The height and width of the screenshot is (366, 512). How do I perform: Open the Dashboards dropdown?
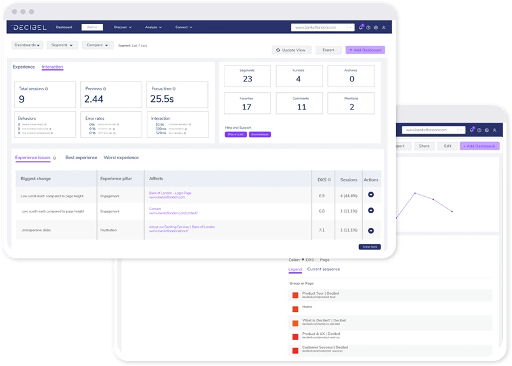coord(27,45)
